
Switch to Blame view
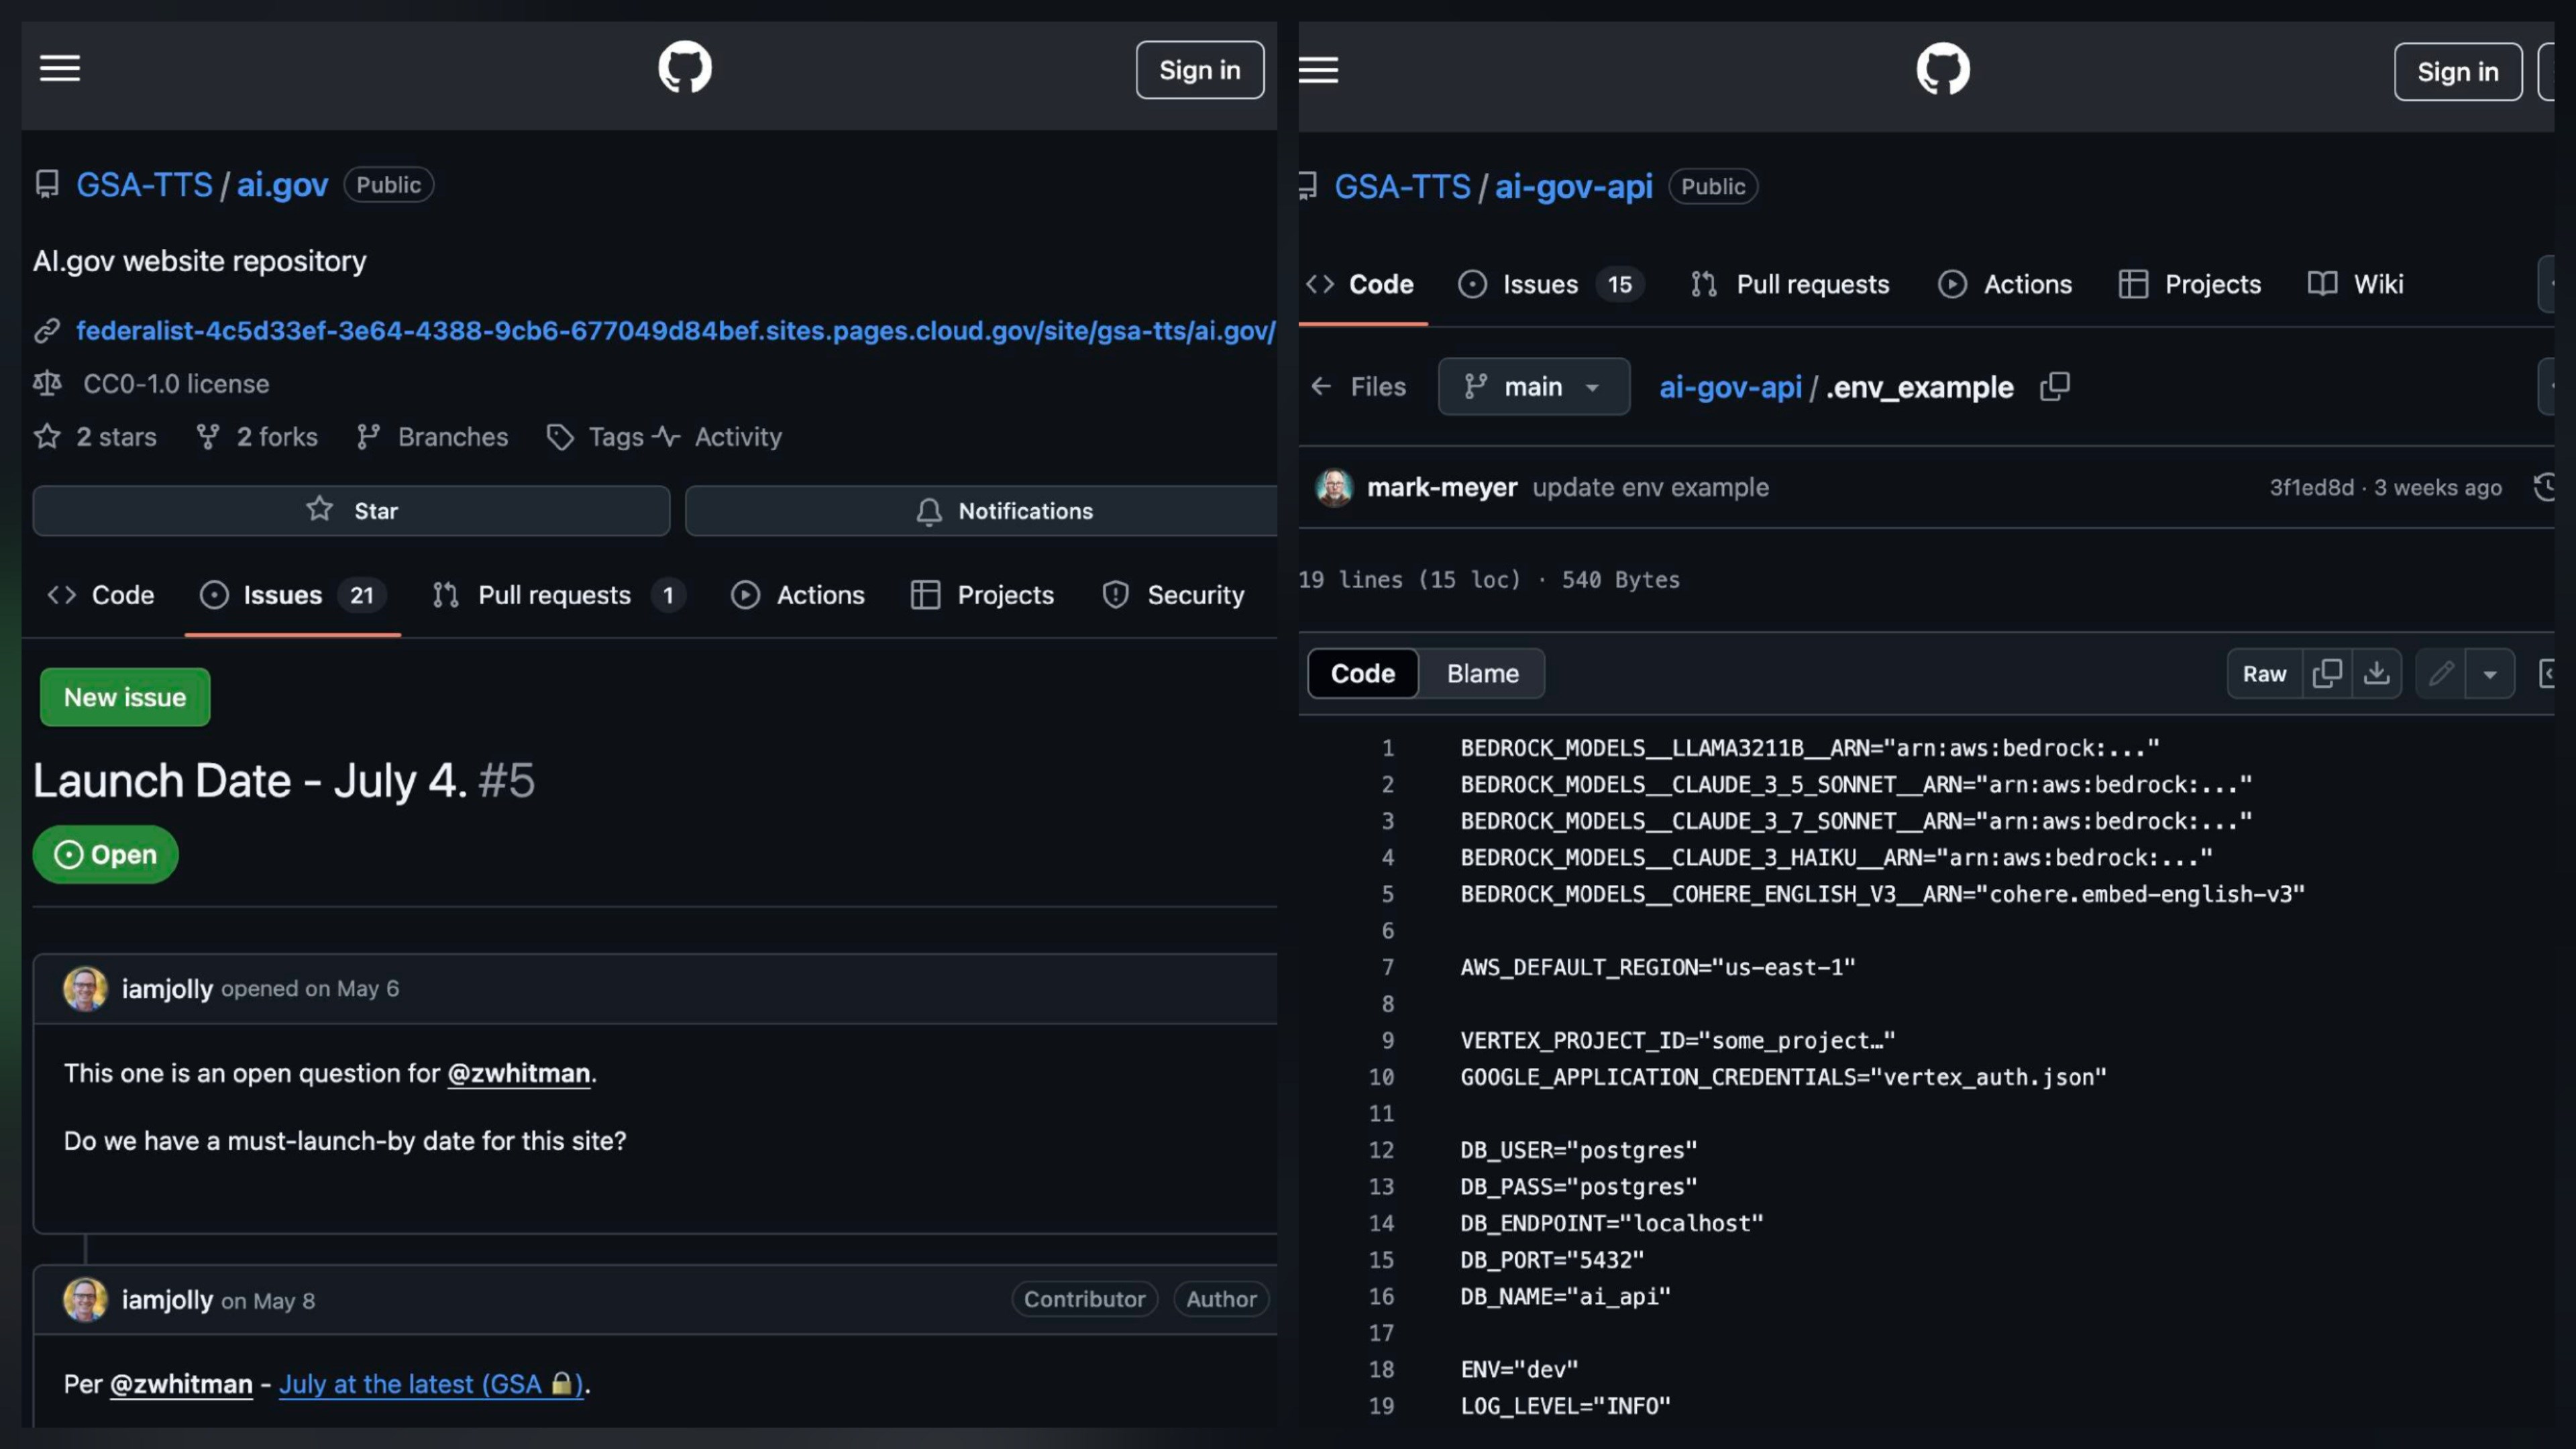[x=1482, y=674]
